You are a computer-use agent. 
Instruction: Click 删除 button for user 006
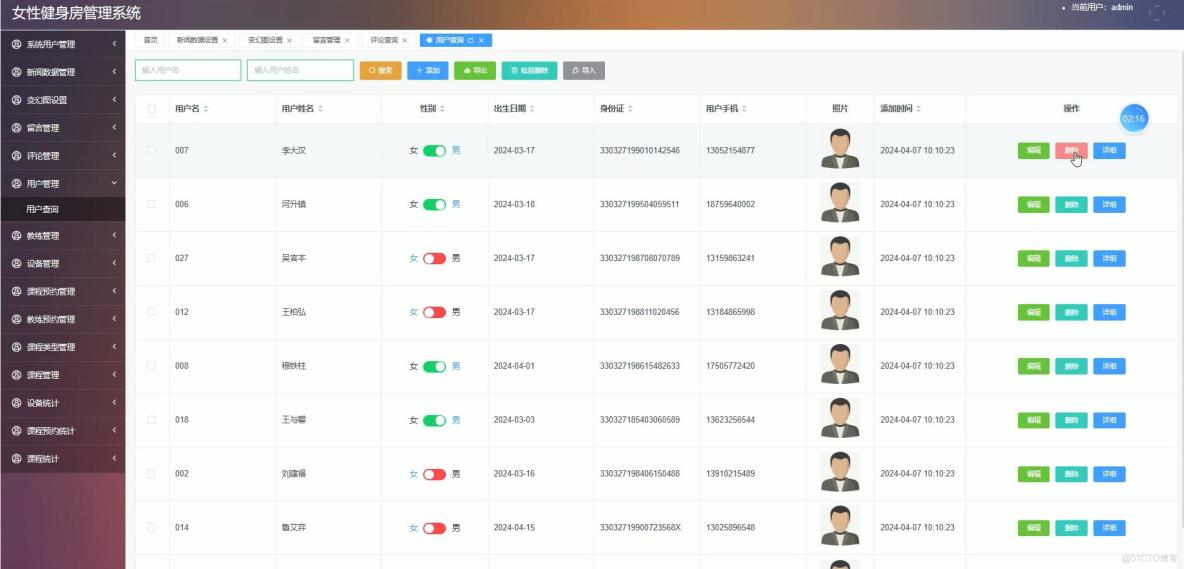point(1071,205)
